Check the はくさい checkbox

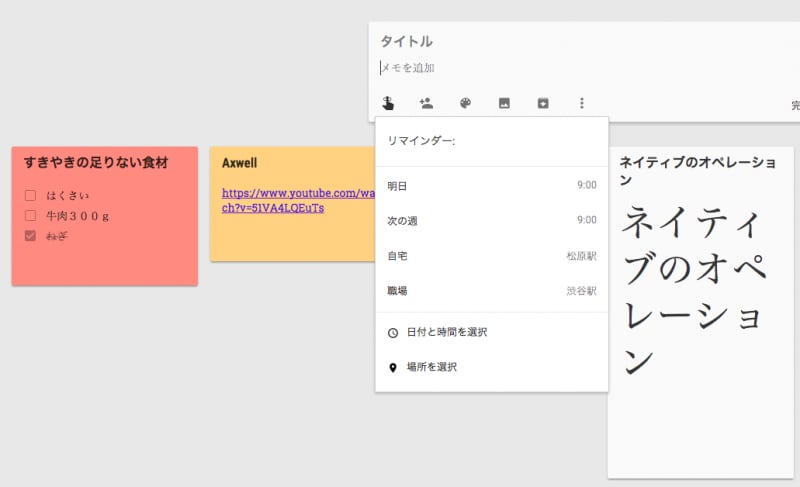point(31,196)
